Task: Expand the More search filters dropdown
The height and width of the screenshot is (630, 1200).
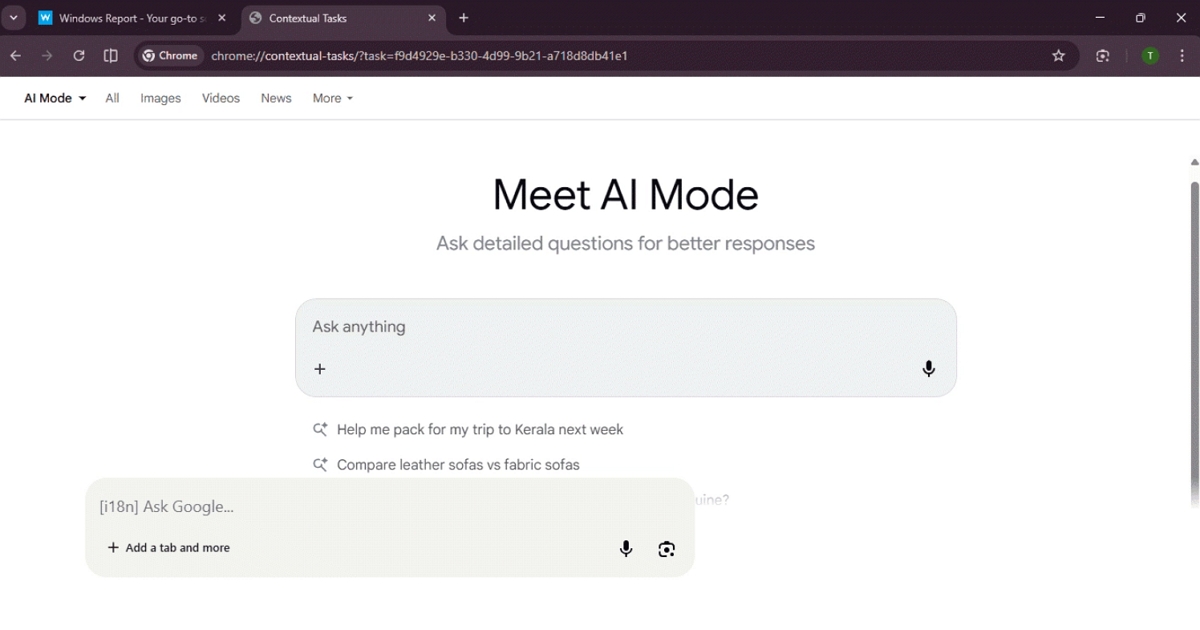Action: [332, 98]
